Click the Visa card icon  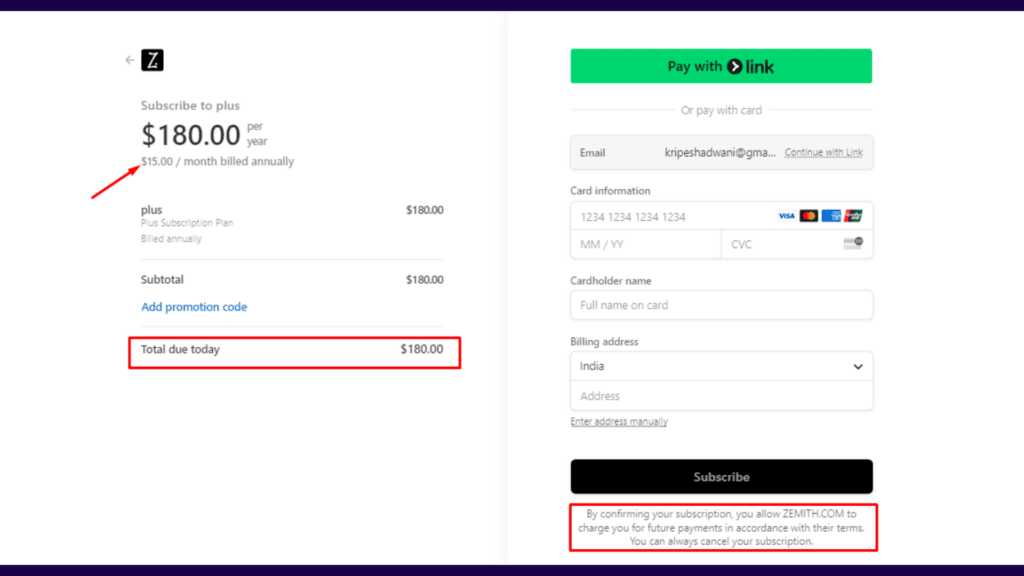point(786,216)
